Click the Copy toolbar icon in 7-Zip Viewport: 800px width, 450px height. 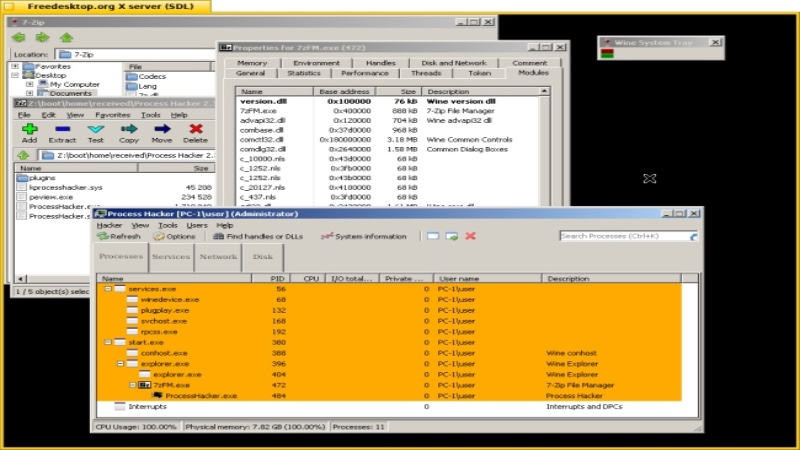[129, 129]
